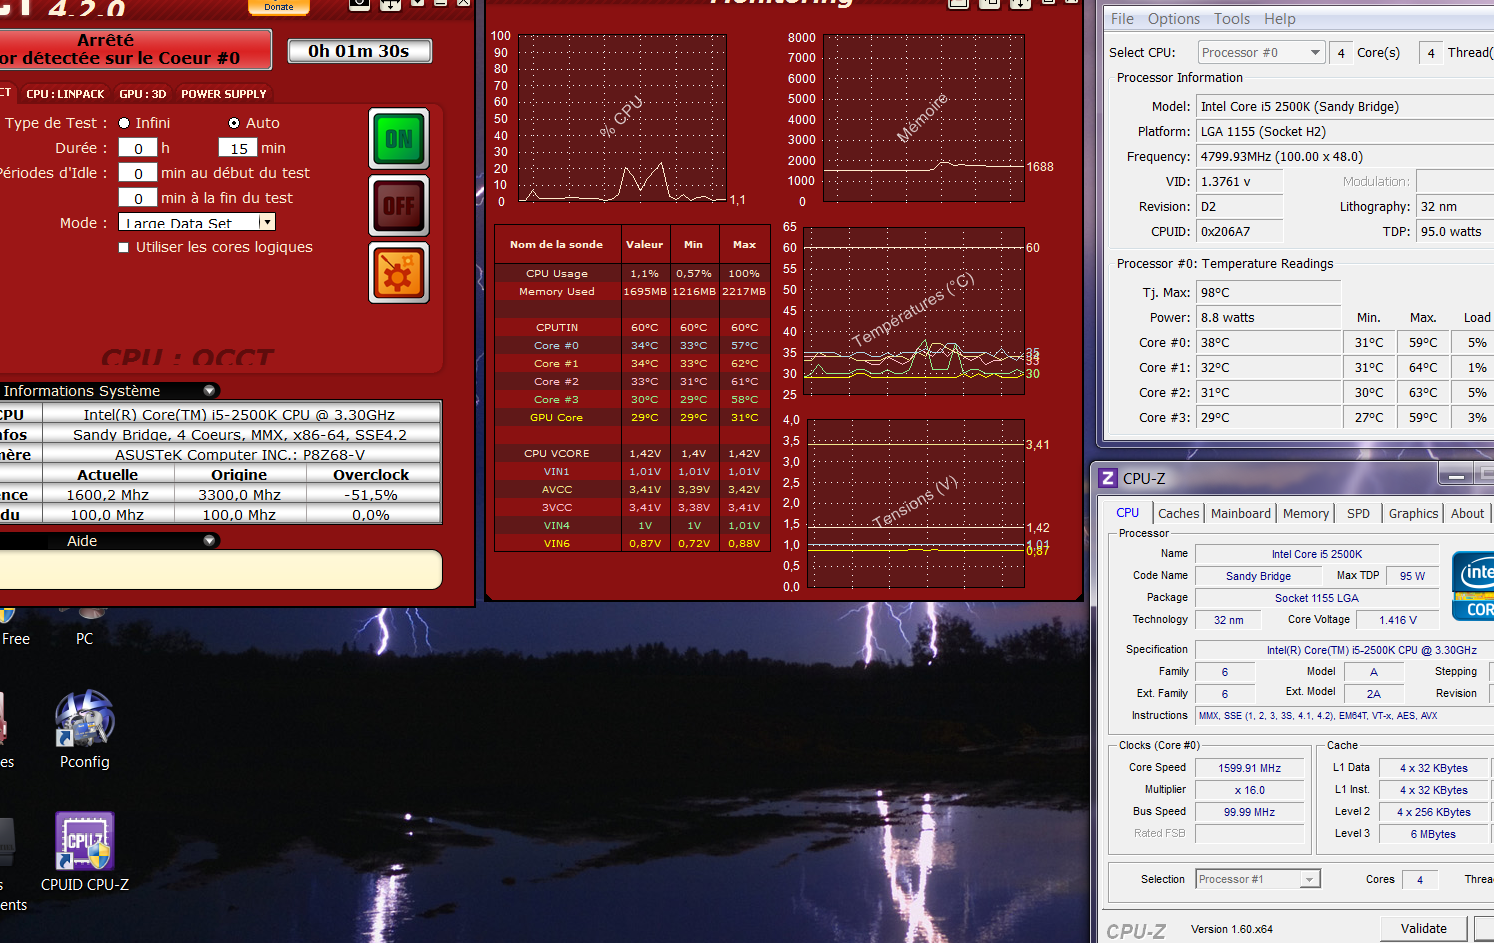Select the Auto test type
Screen dimensions: 1494x943
click(x=234, y=123)
